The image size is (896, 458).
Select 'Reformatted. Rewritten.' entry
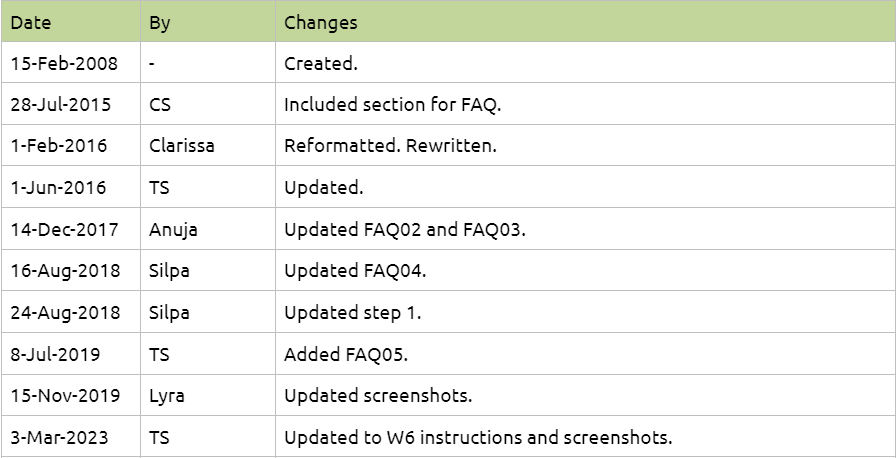pyautogui.click(x=390, y=145)
